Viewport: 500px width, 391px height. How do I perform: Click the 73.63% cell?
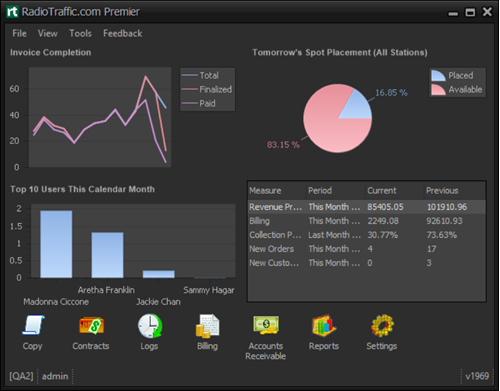coord(442,235)
